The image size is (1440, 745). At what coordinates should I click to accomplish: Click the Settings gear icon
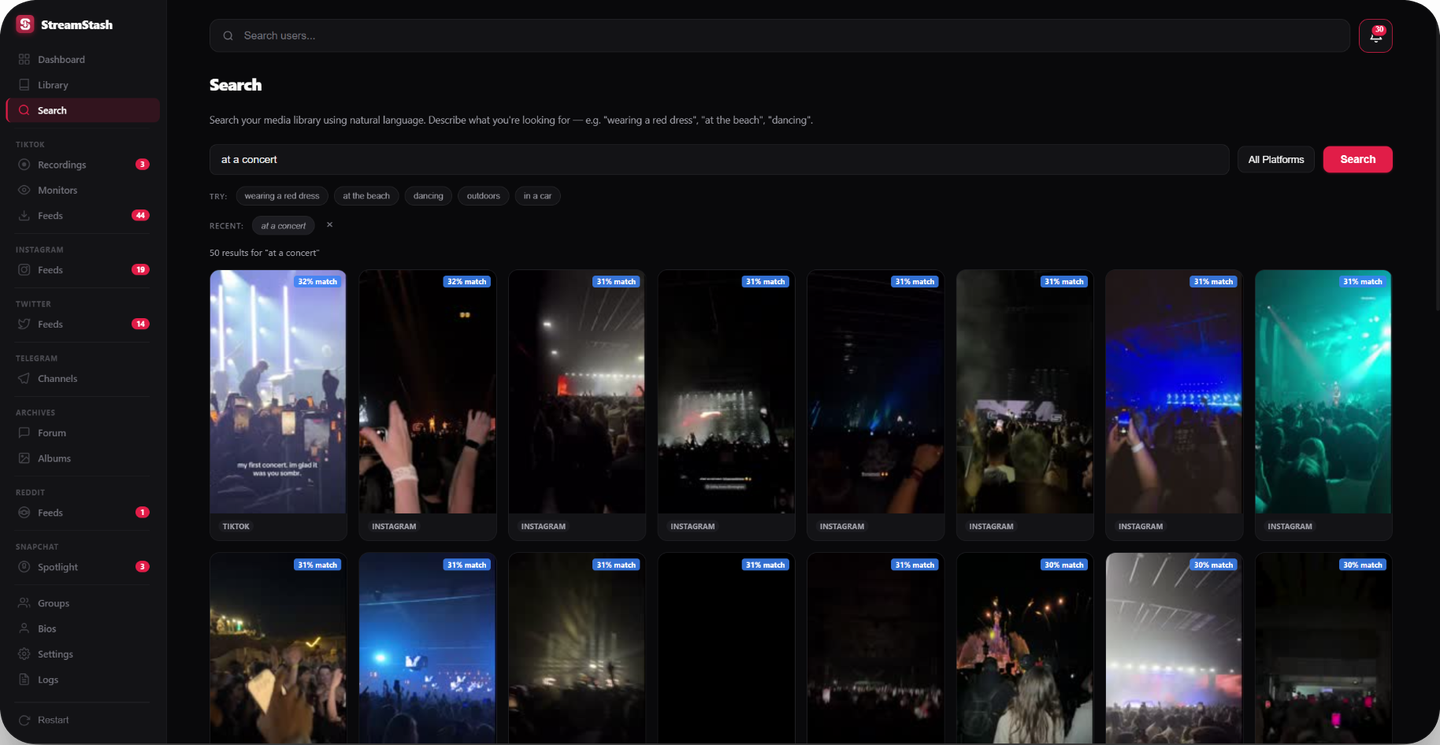coord(24,654)
